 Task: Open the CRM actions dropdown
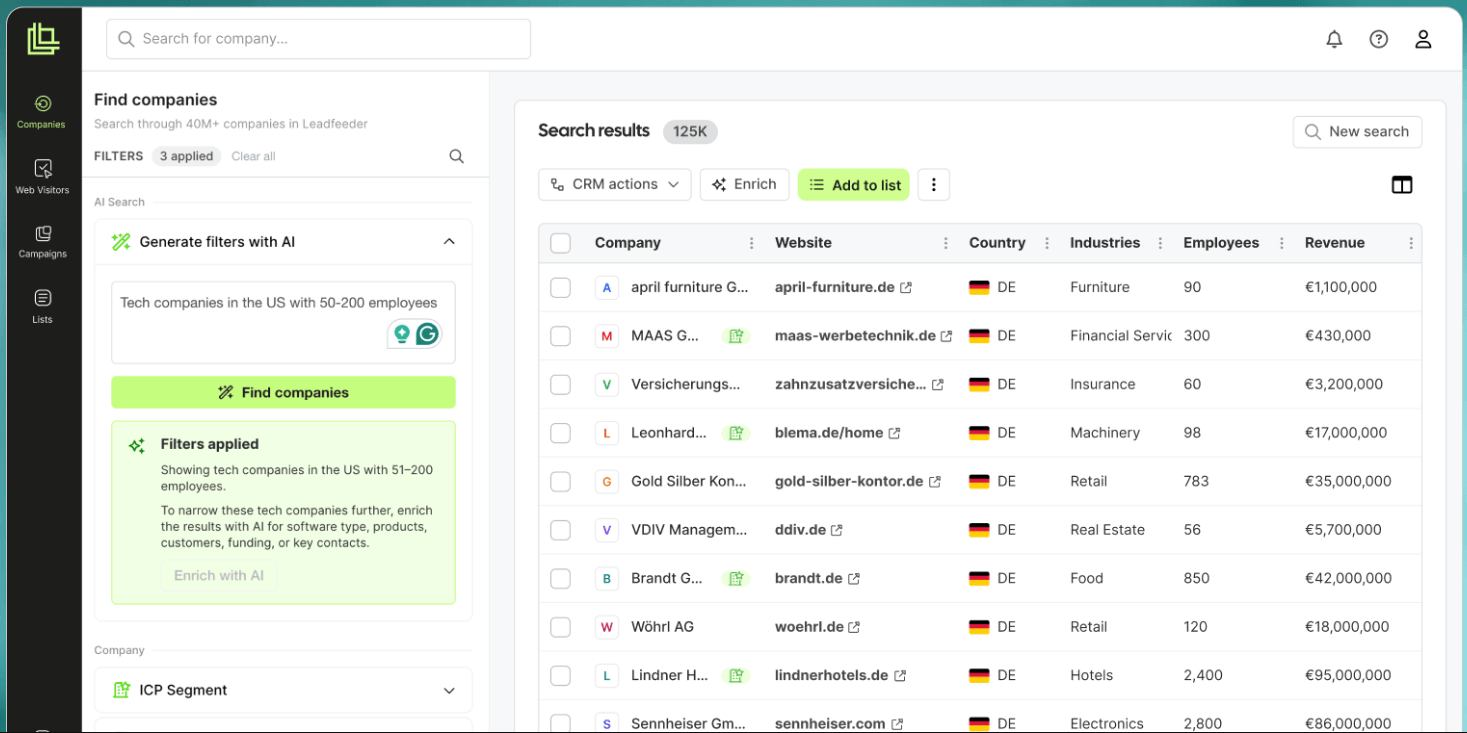[x=615, y=185]
